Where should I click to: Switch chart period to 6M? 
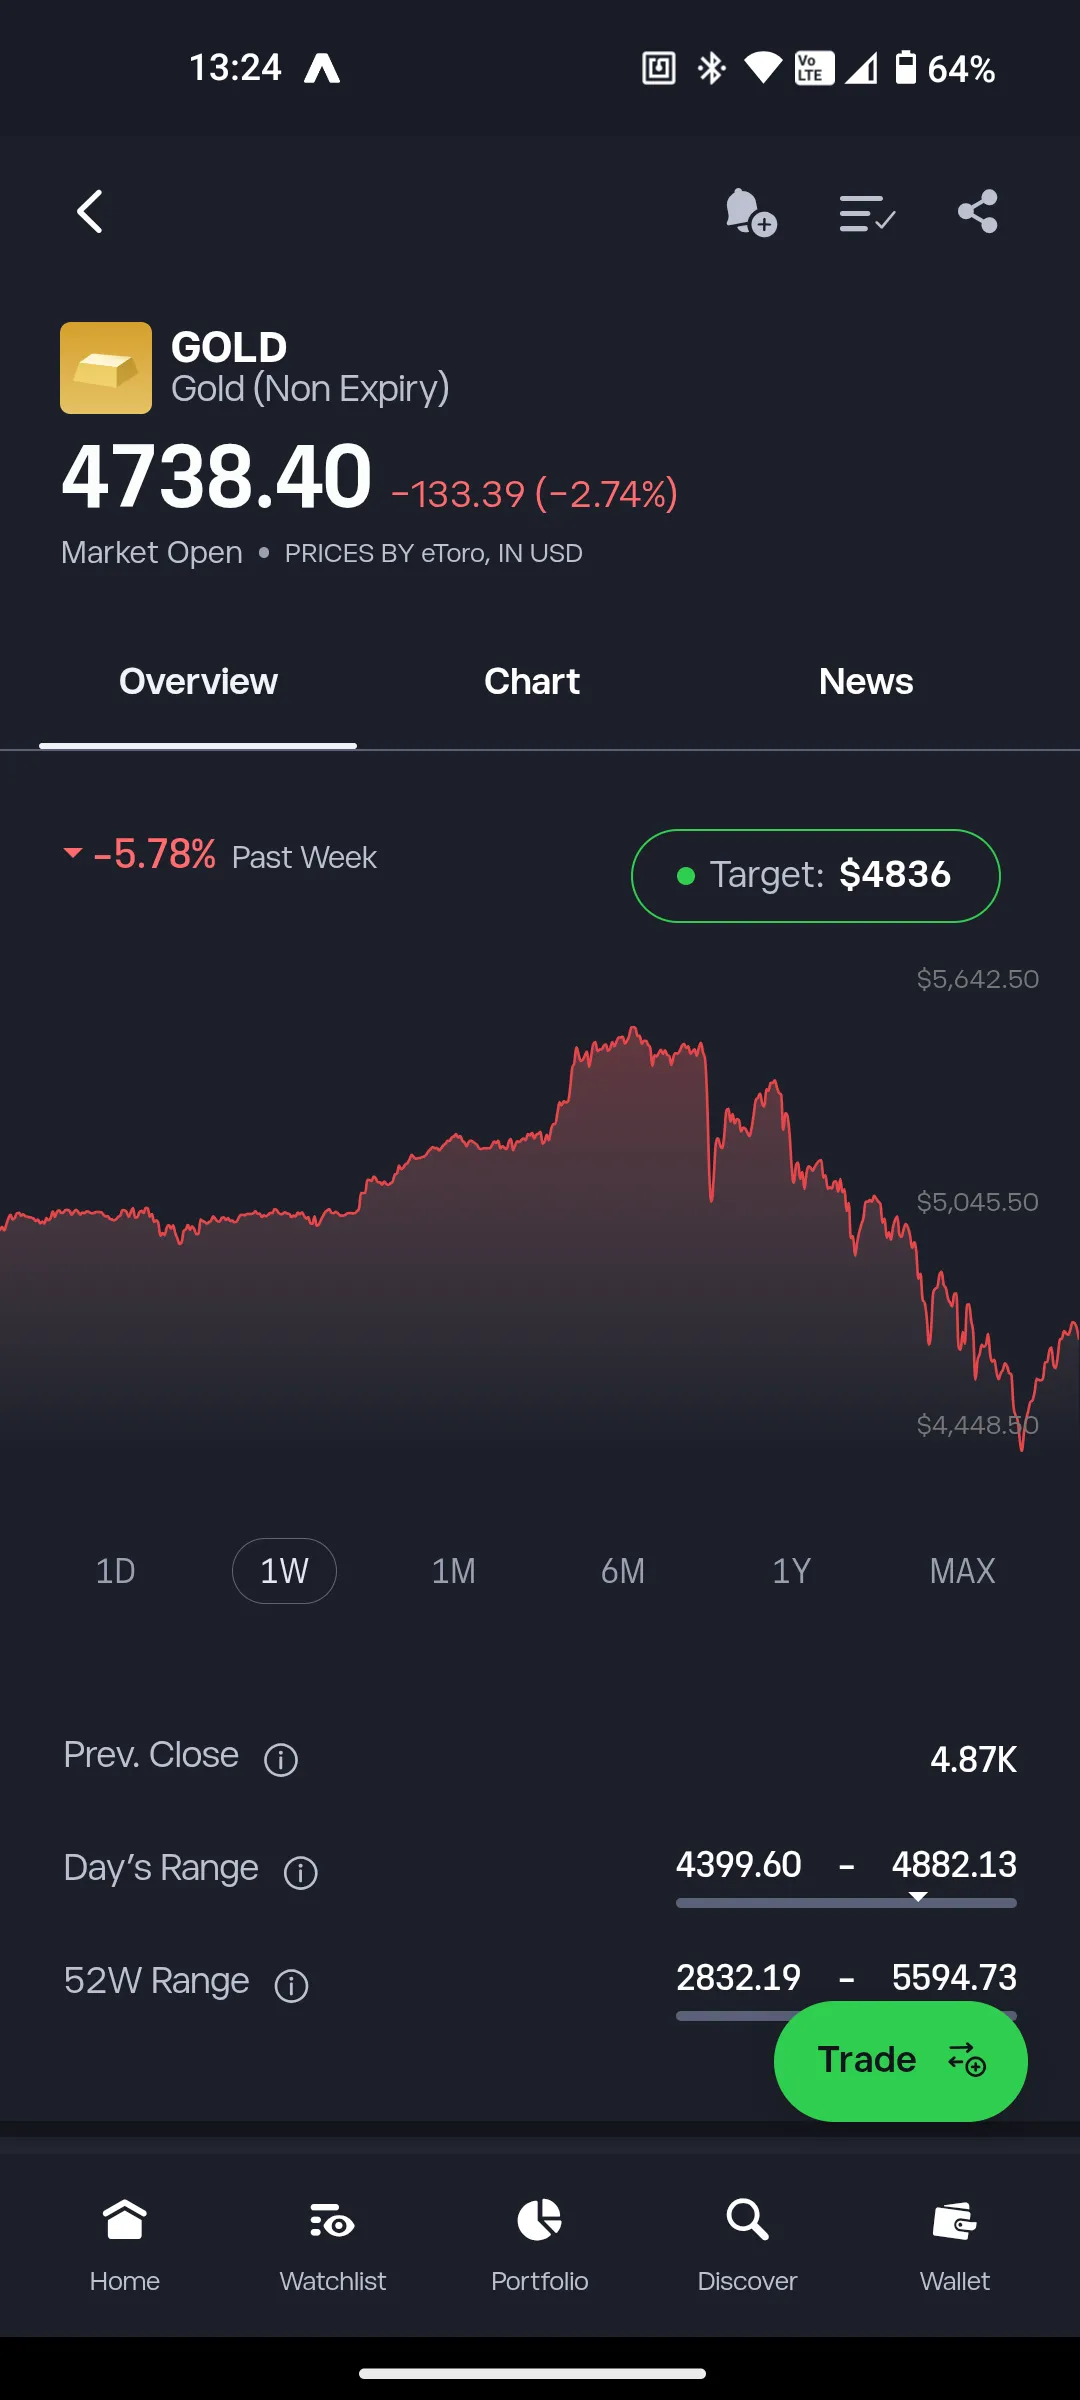[622, 1571]
